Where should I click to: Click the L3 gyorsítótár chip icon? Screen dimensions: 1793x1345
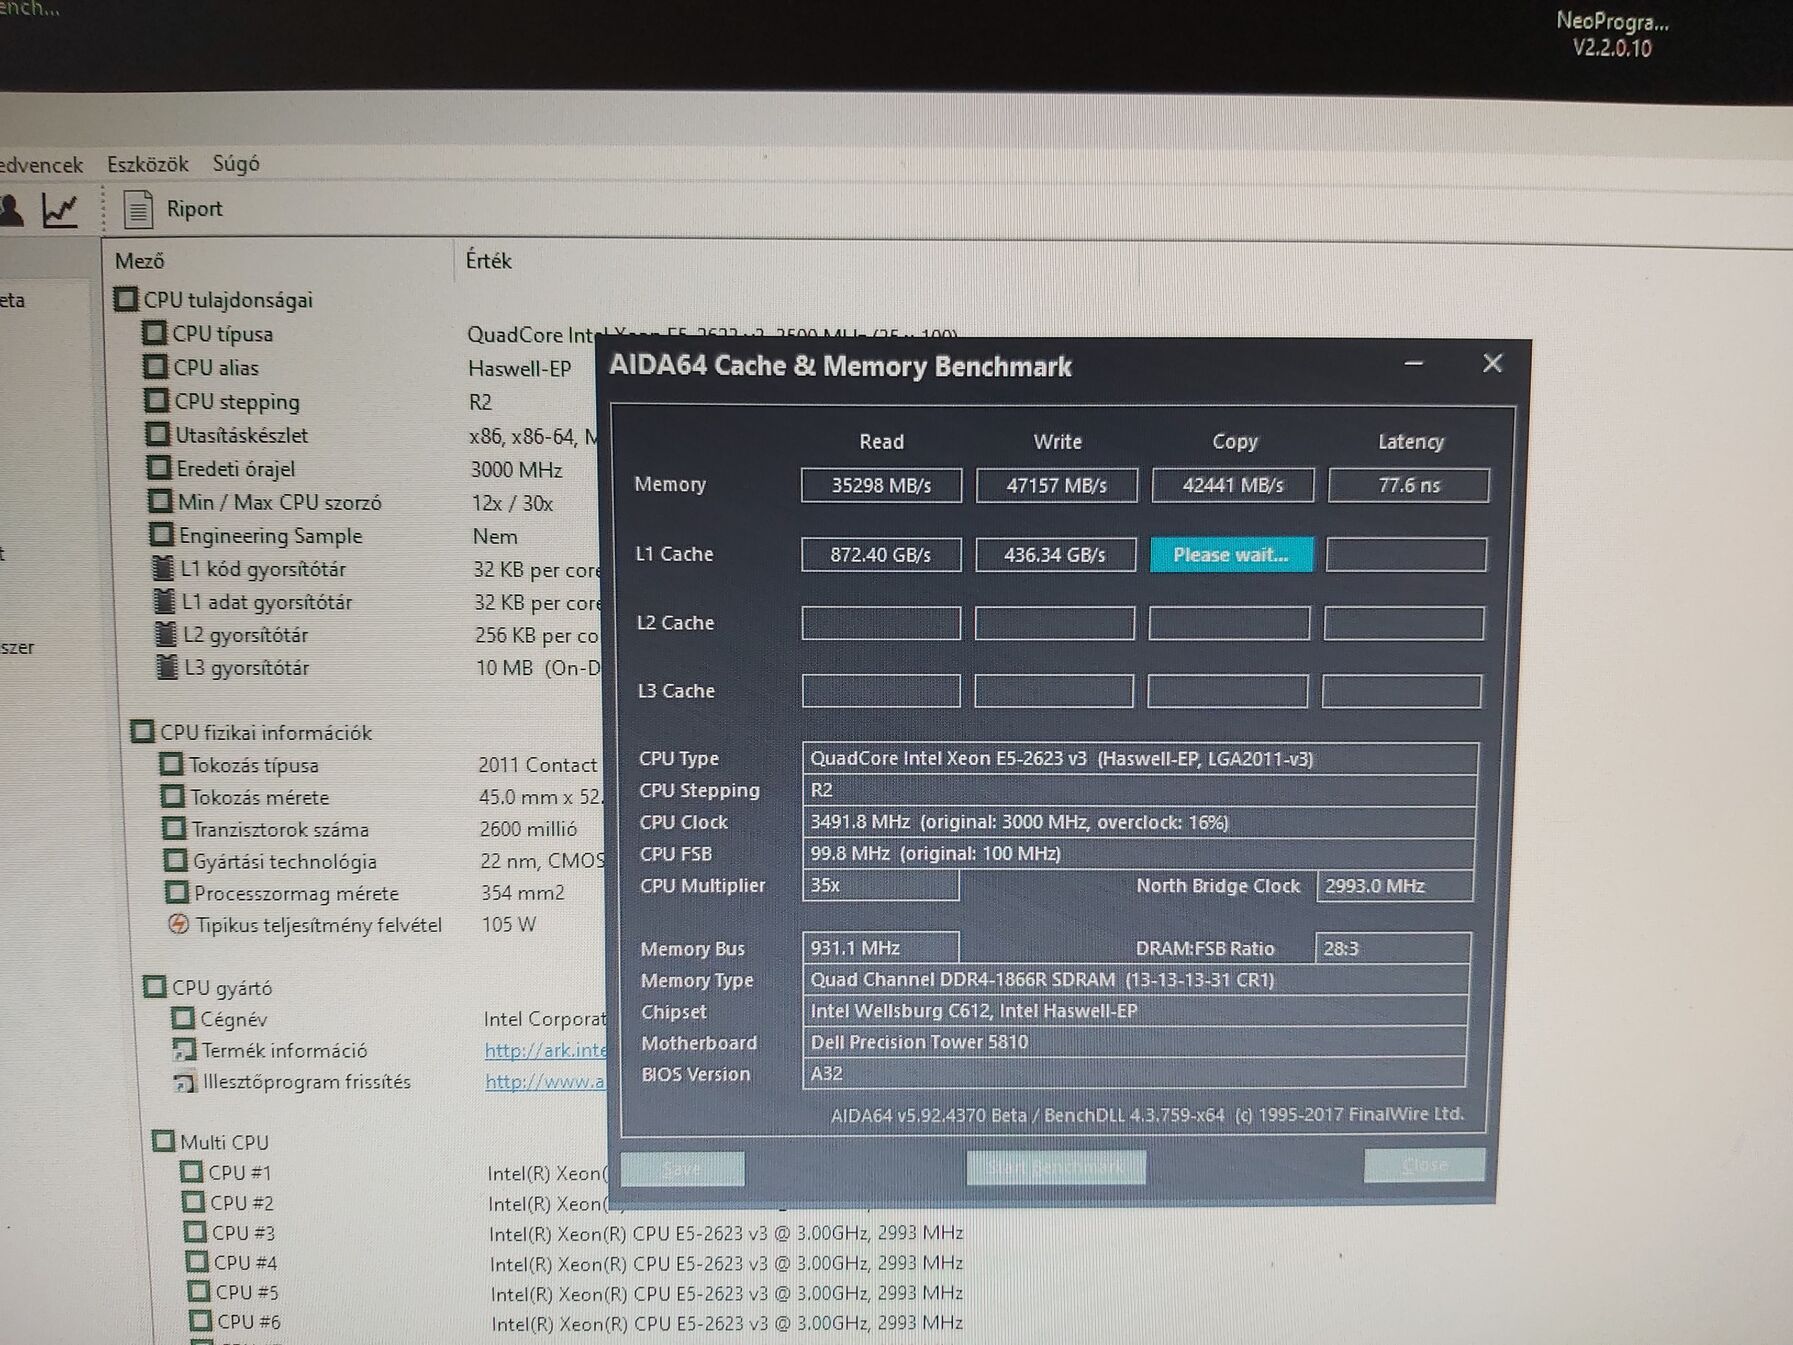(168, 667)
